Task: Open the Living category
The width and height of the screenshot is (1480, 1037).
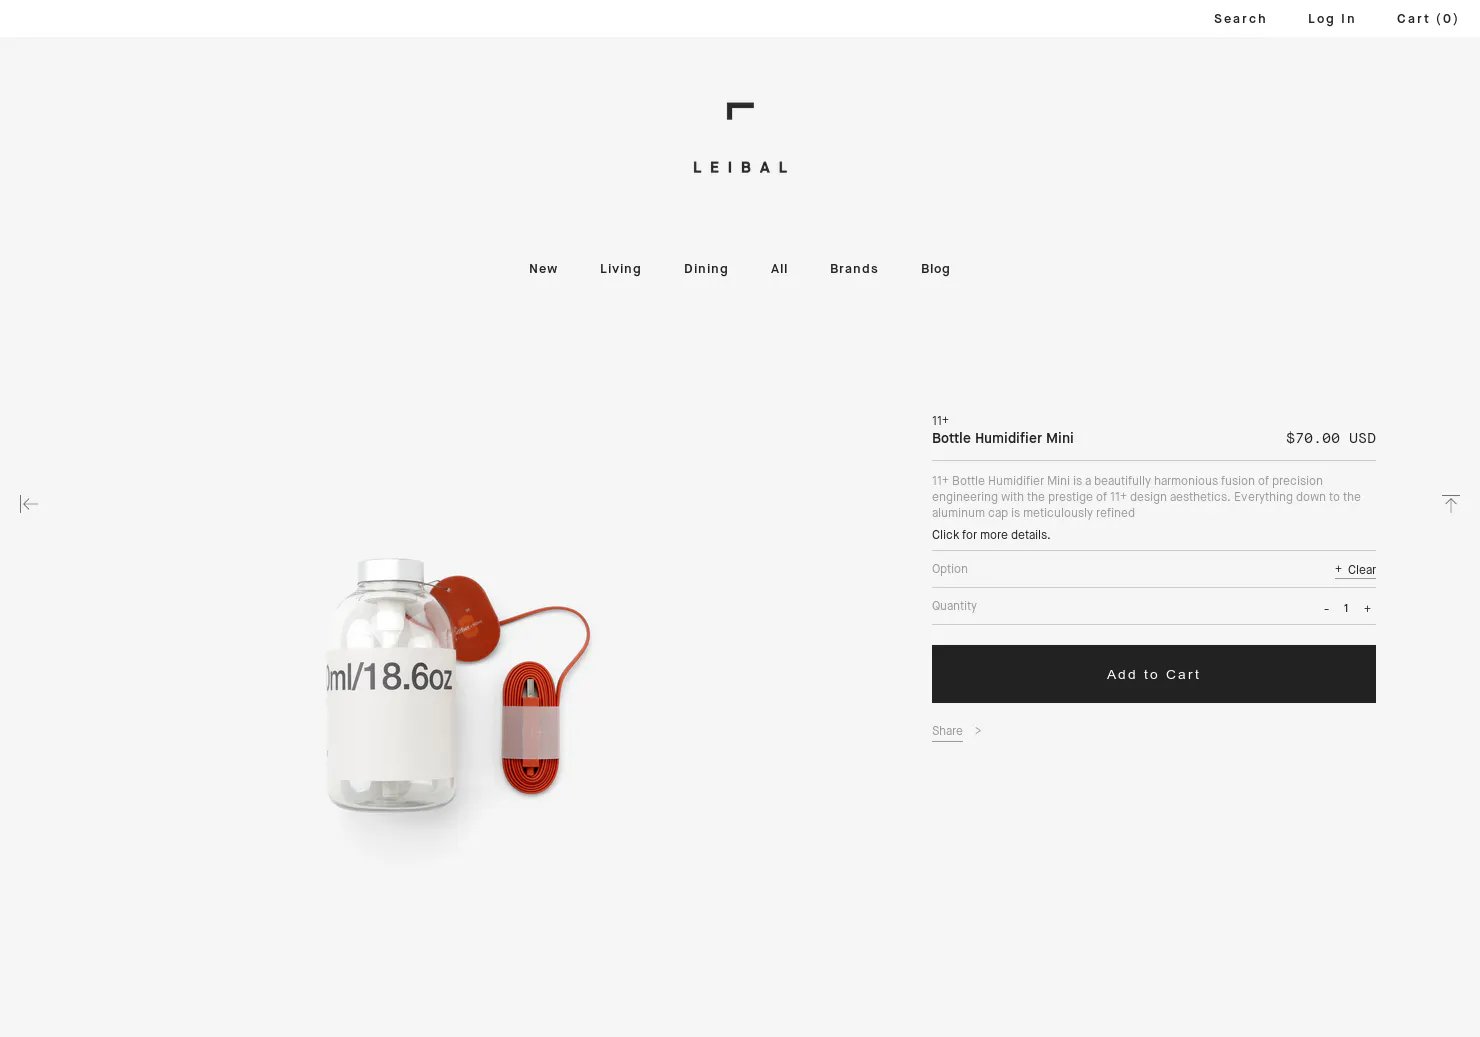Action: tap(620, 269)
